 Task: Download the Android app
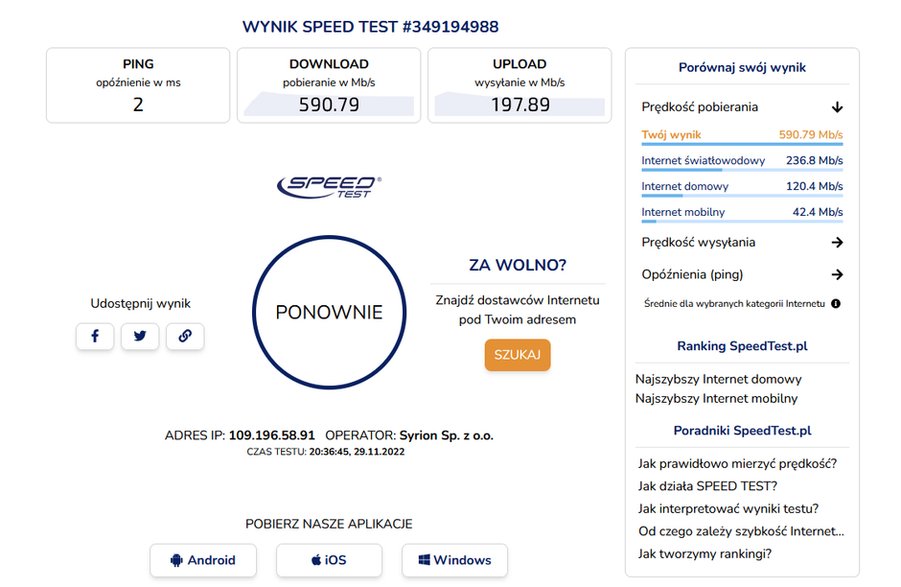[203, 560]
